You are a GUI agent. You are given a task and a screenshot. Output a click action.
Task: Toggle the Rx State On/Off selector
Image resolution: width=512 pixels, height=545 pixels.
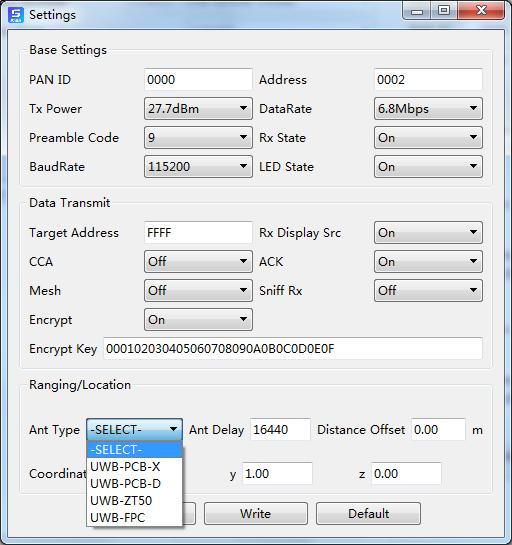[428, 138]
